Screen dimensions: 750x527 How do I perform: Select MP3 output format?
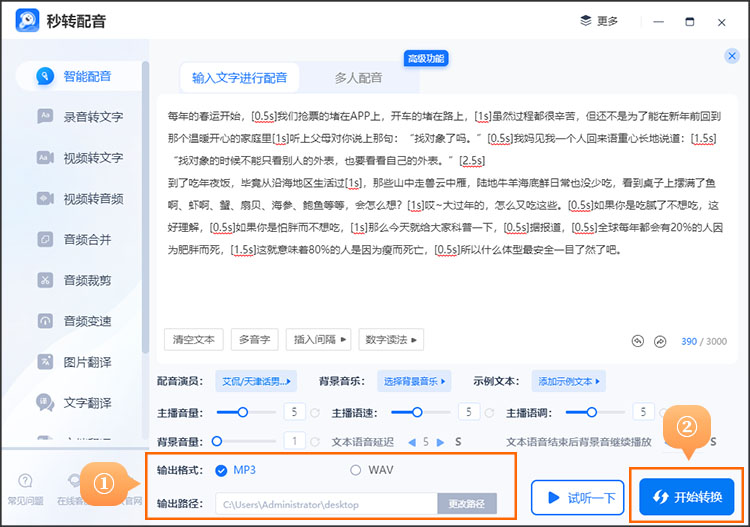click(222, 470)
